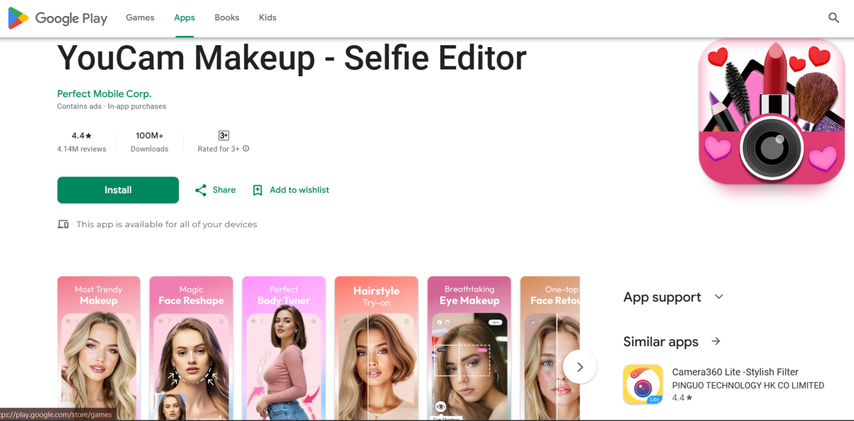View the Most Trendy Makeup screenshot

[x=99, y=349]
